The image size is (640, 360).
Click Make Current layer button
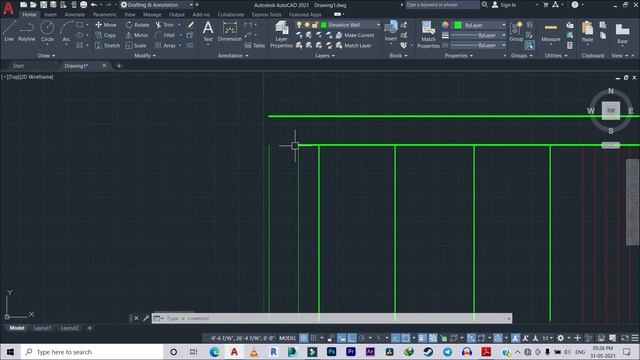[355, 35]
